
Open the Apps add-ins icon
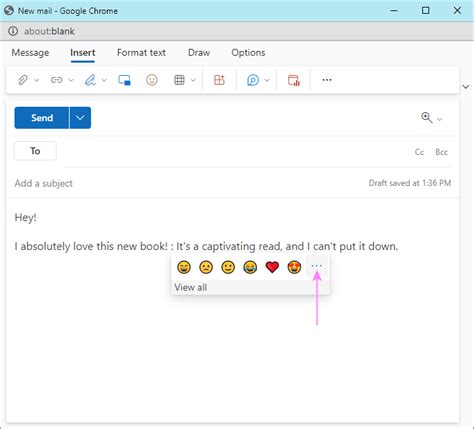point(219,80)
